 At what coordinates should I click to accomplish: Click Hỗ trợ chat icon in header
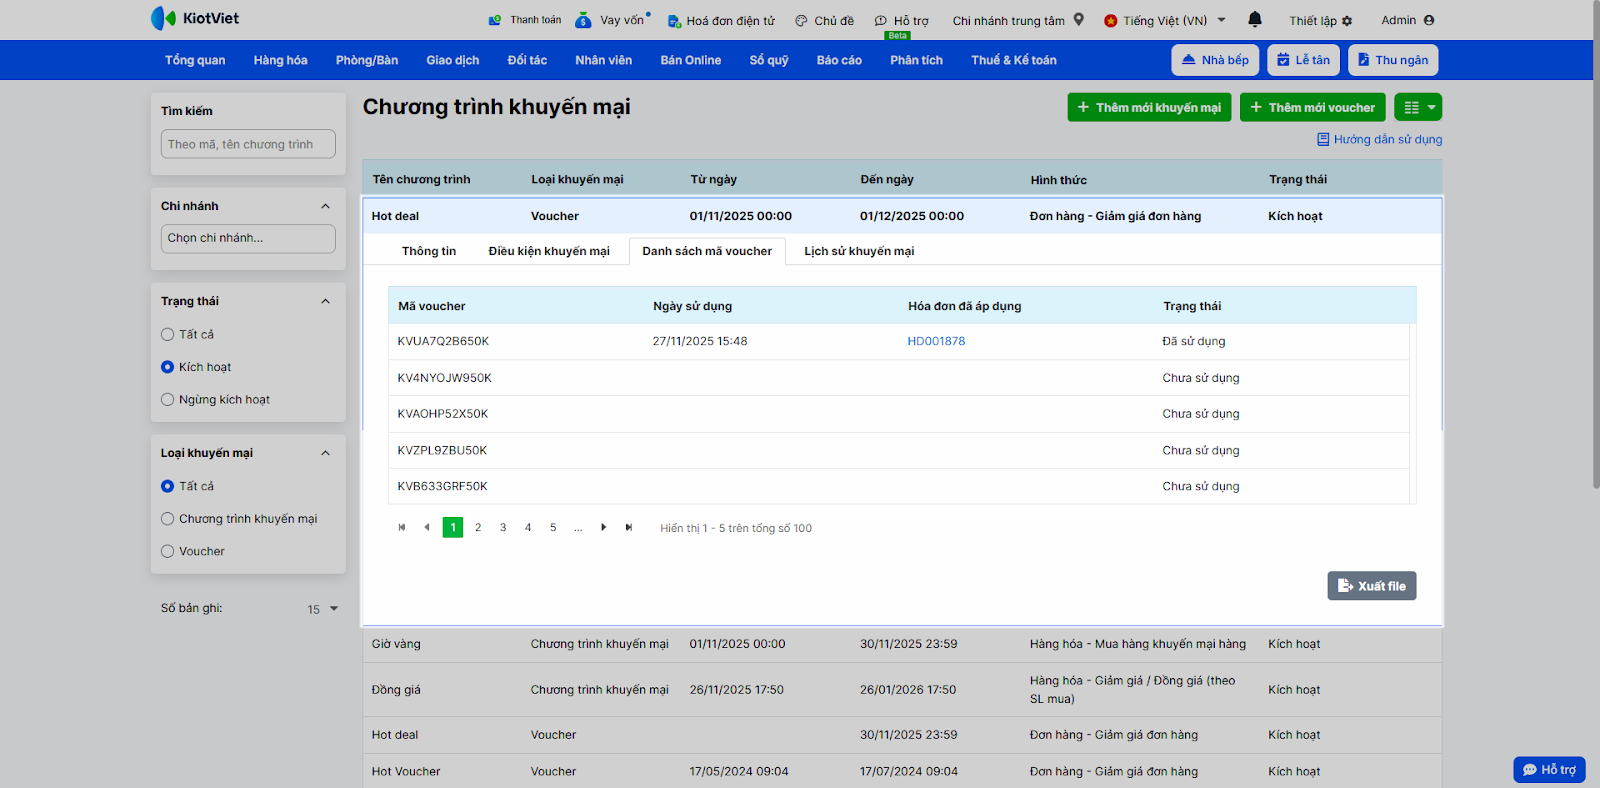coord(881,21)
